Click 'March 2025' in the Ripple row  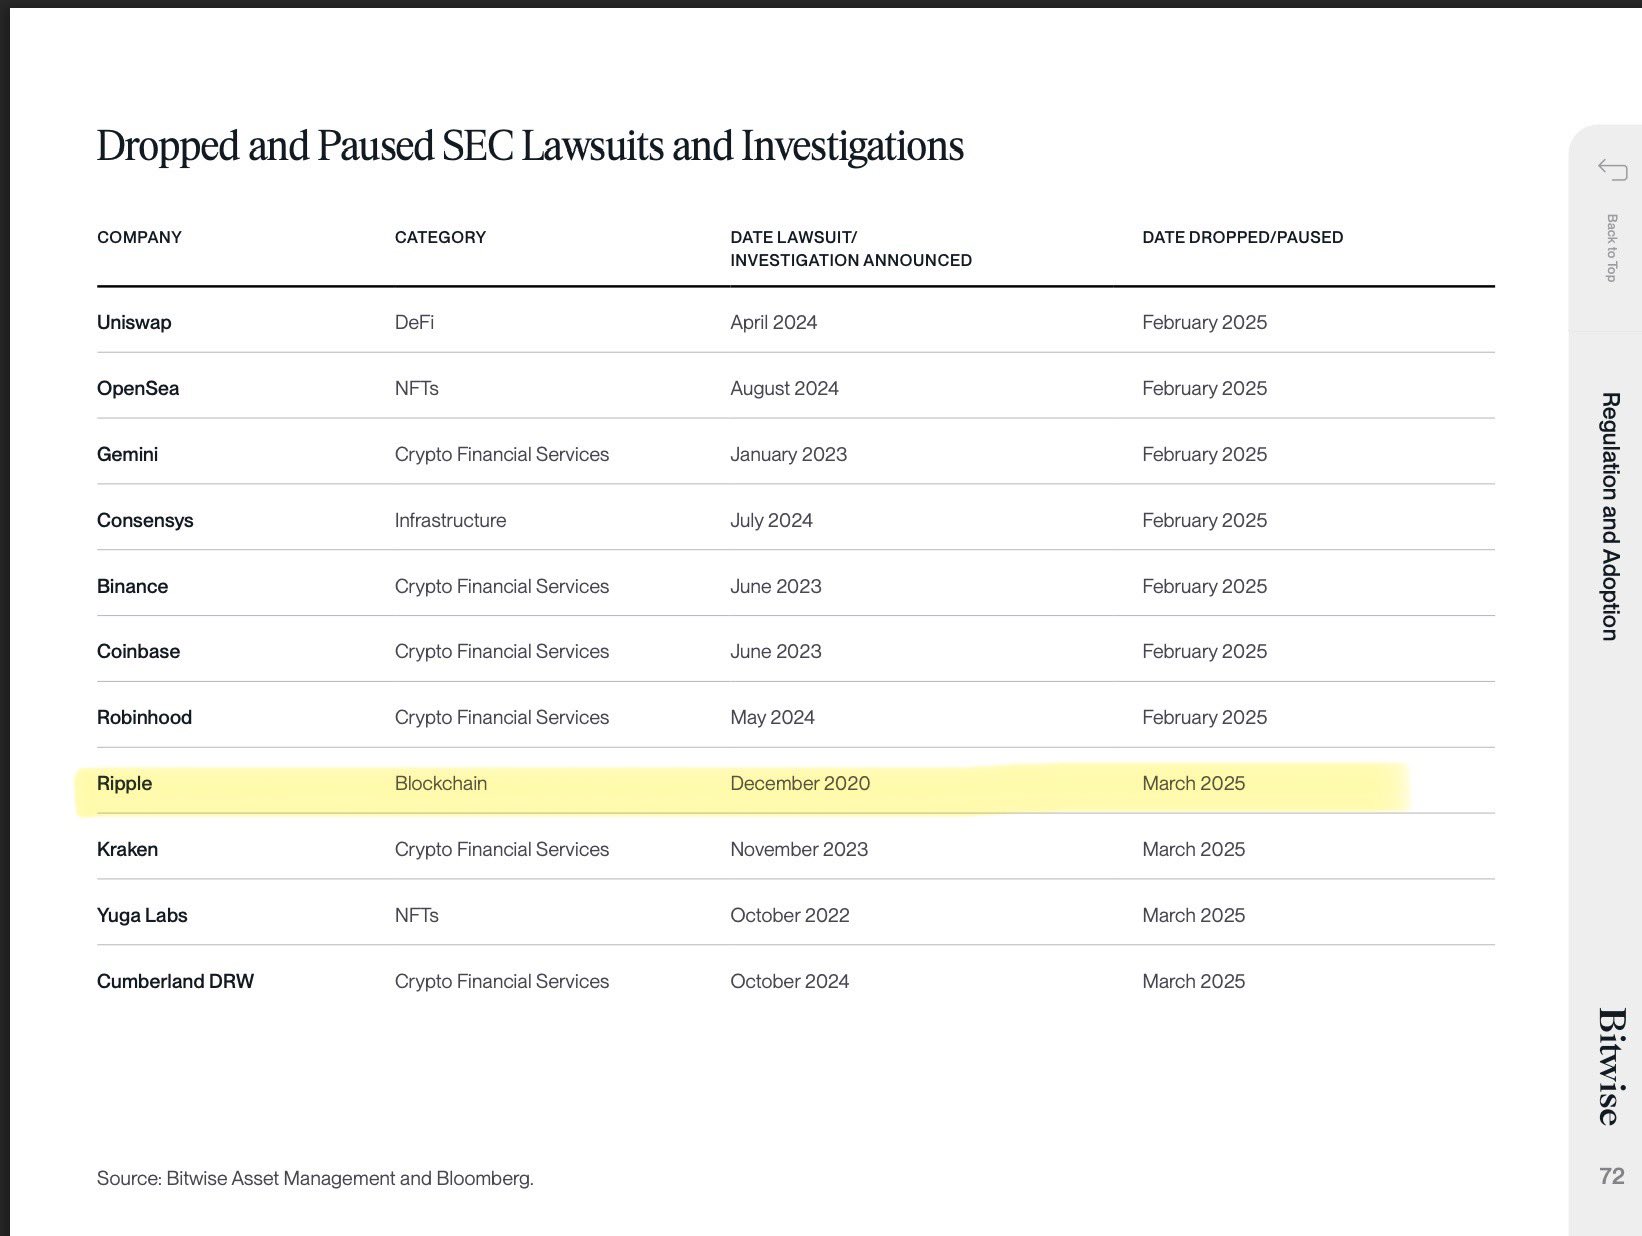[1193, 783]
